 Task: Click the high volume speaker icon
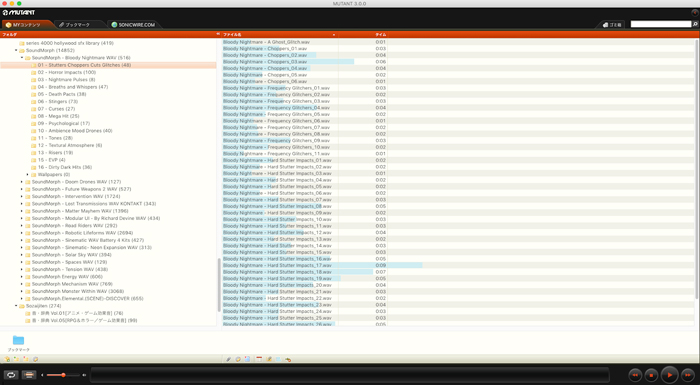point(84,375)
